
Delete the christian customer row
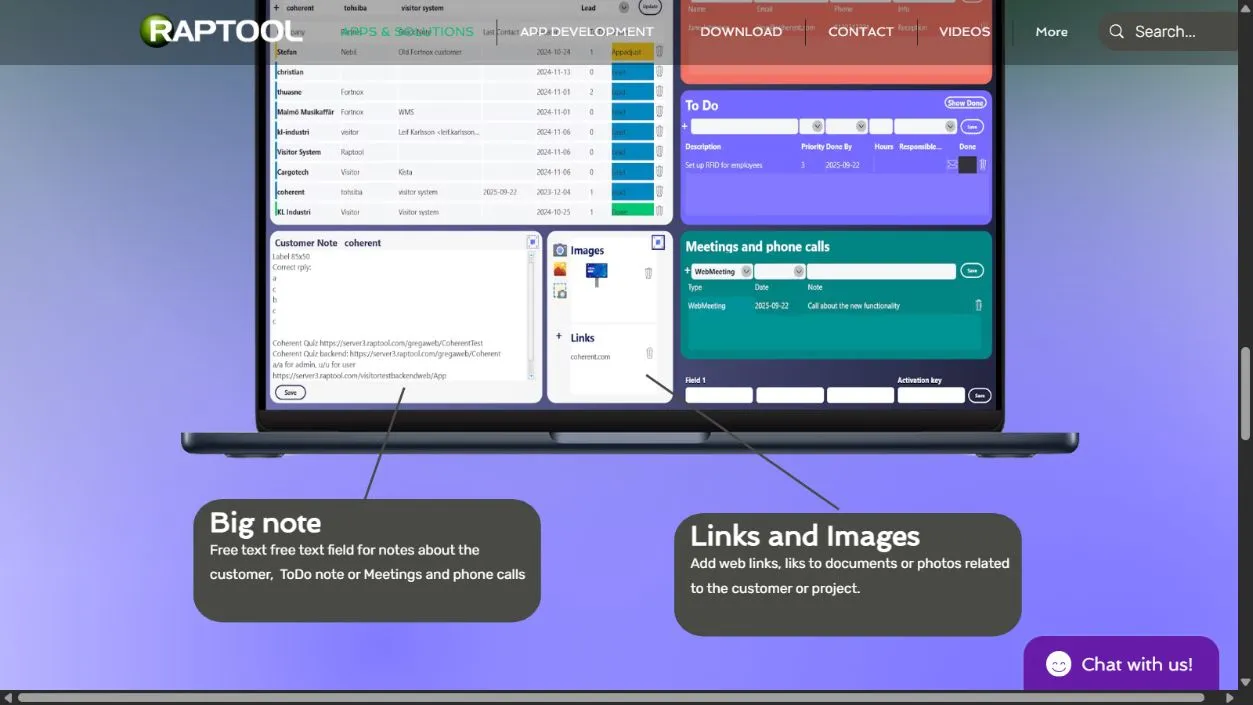pyautogui.click(x=659, y=72)
